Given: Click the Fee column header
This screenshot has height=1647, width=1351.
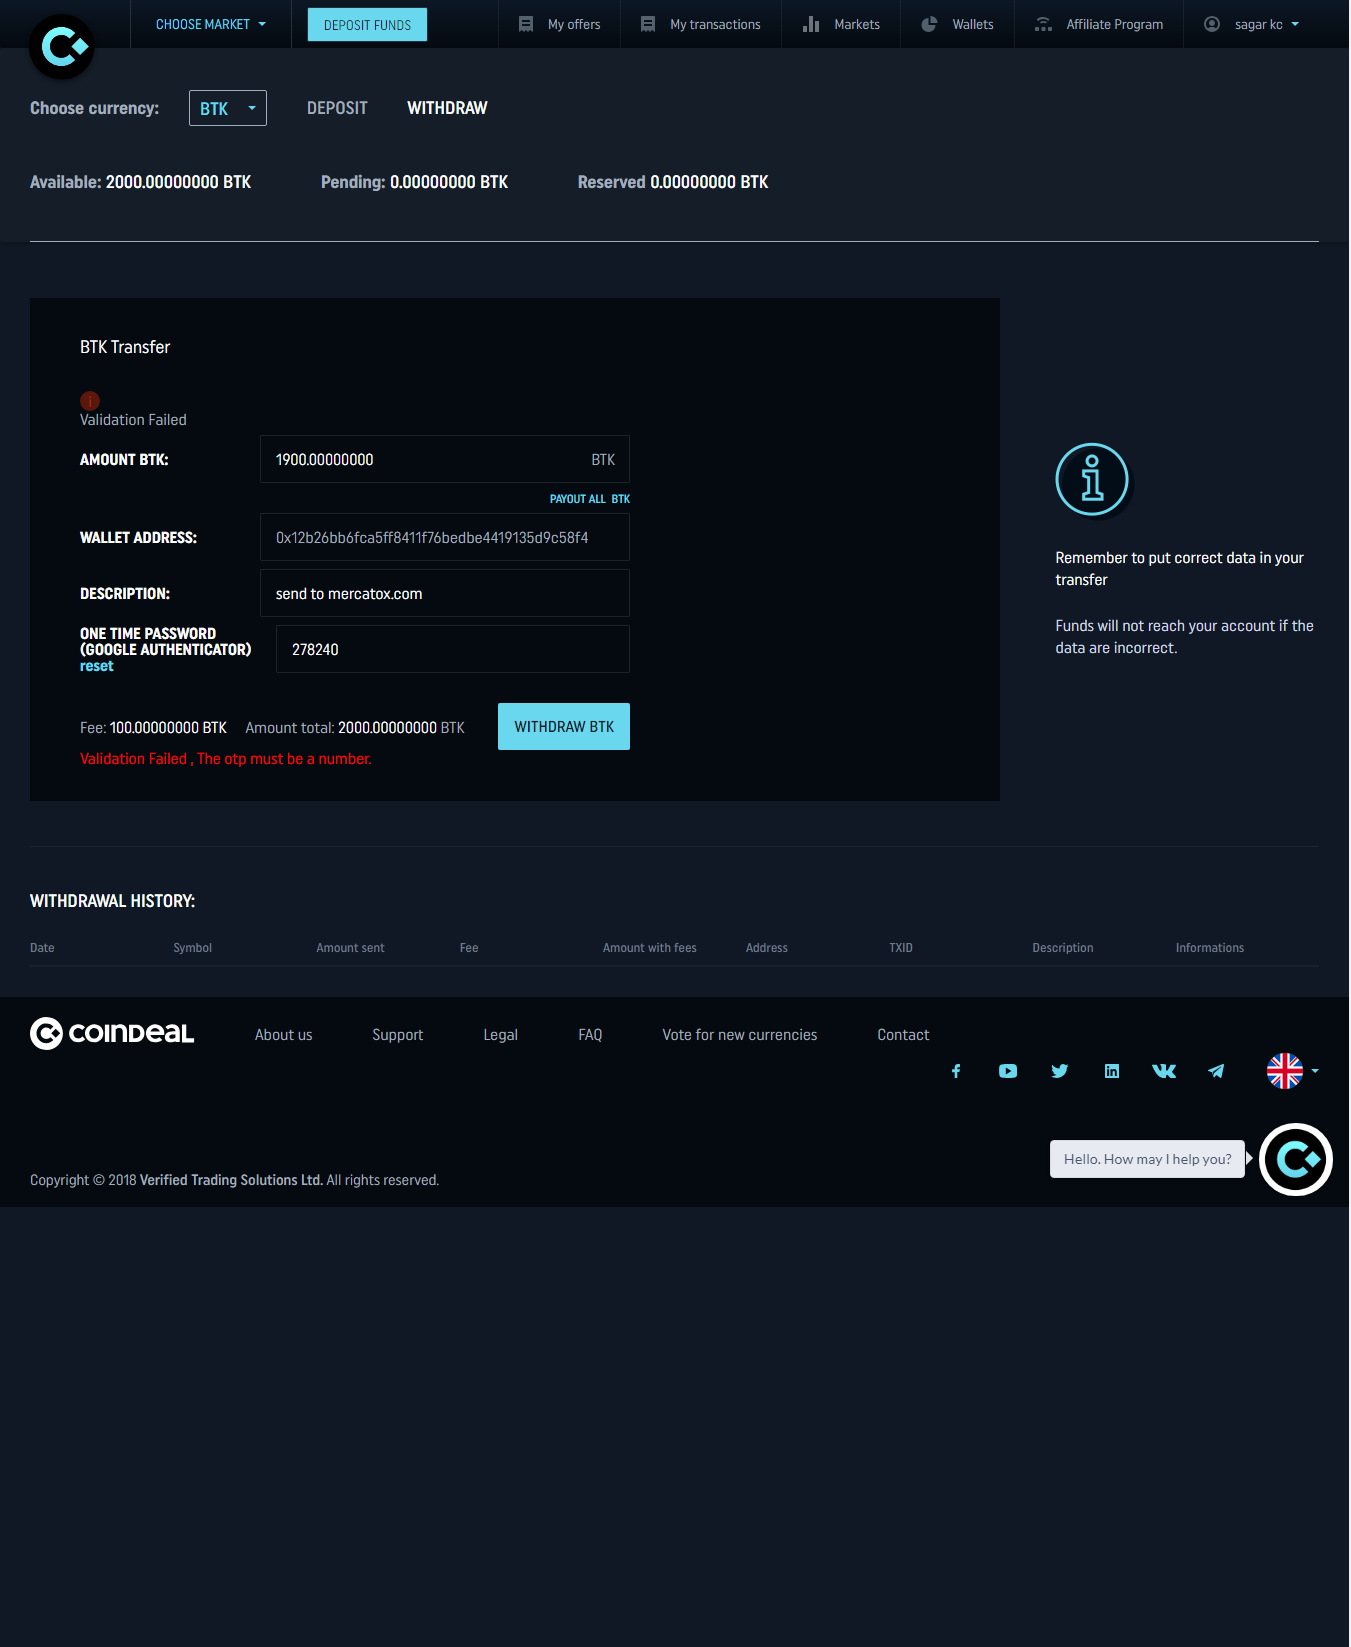Looking at the screenshot, I should click(469, 948).
